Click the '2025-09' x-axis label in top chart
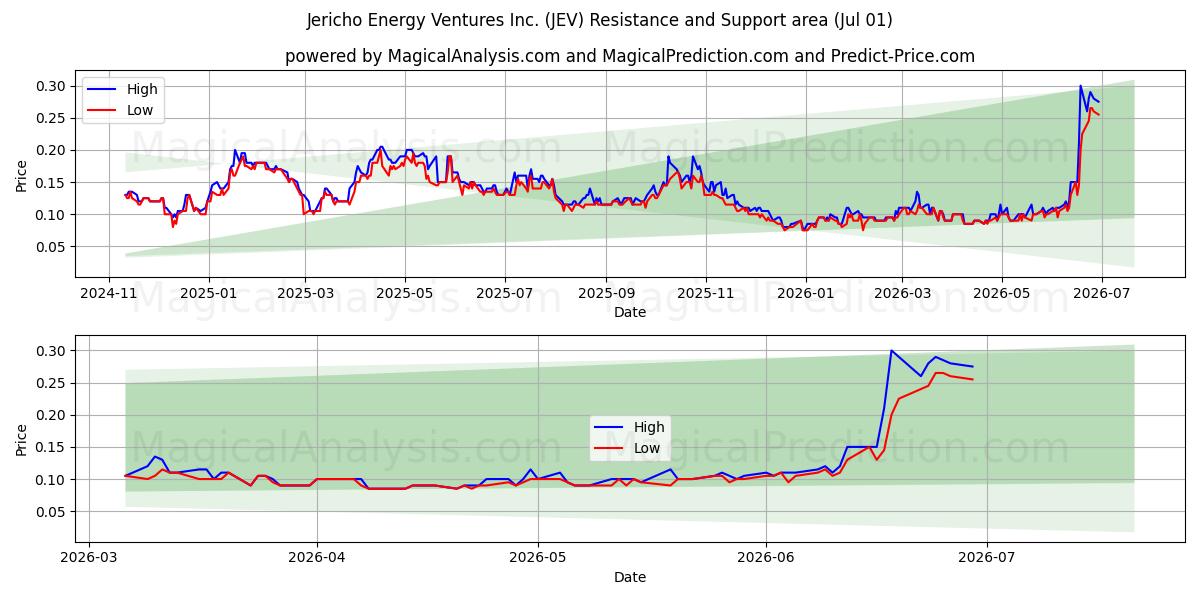The image size is (1200, 600). click(605, 294)
